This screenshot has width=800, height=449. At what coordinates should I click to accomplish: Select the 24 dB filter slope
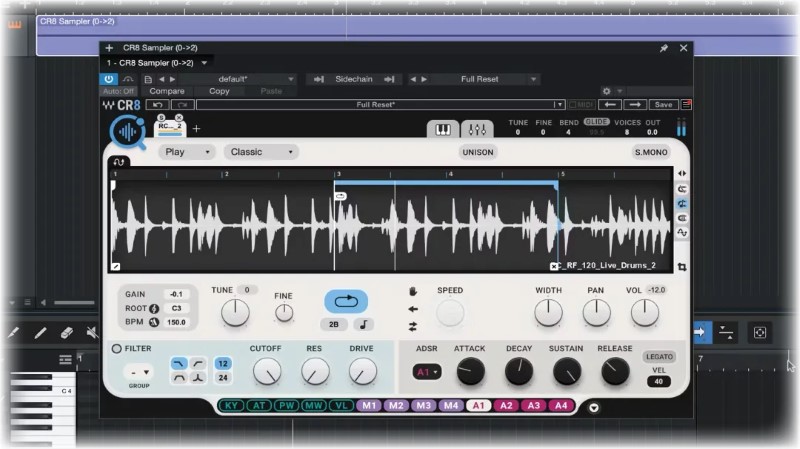coord(222,378)
